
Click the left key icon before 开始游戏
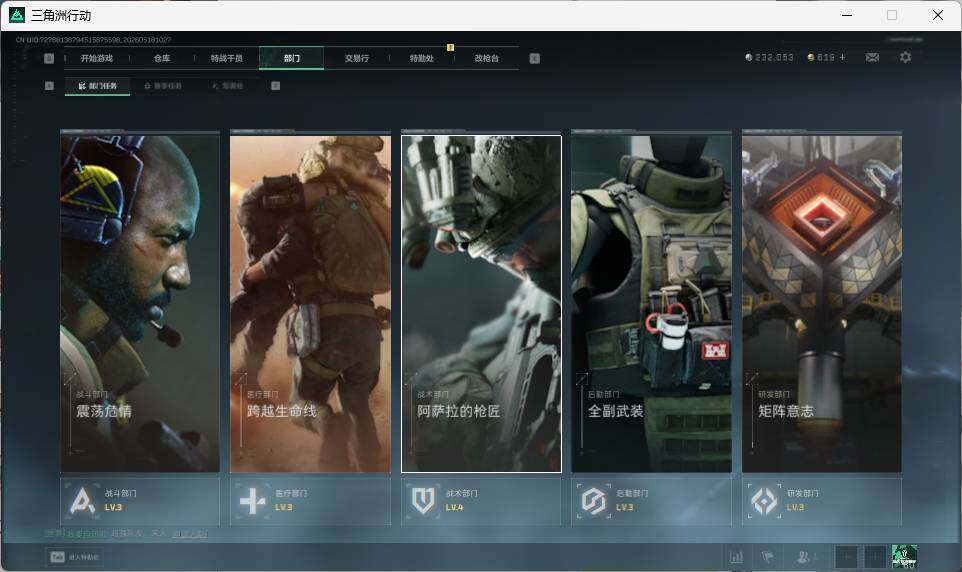pos(49,58)
